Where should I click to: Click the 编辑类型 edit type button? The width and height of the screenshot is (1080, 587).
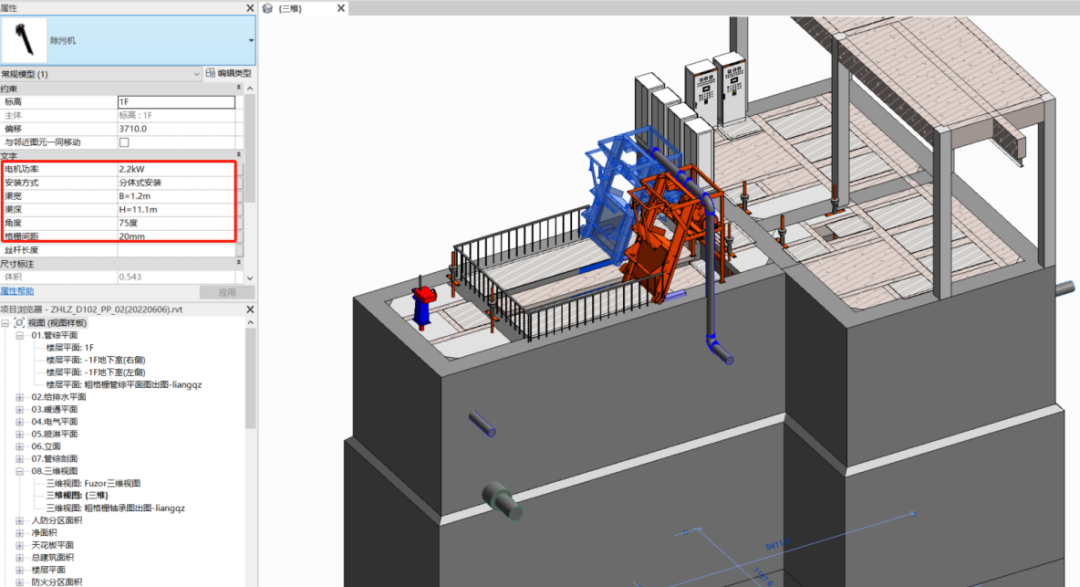pyautogui.click(x=228, y=74)
